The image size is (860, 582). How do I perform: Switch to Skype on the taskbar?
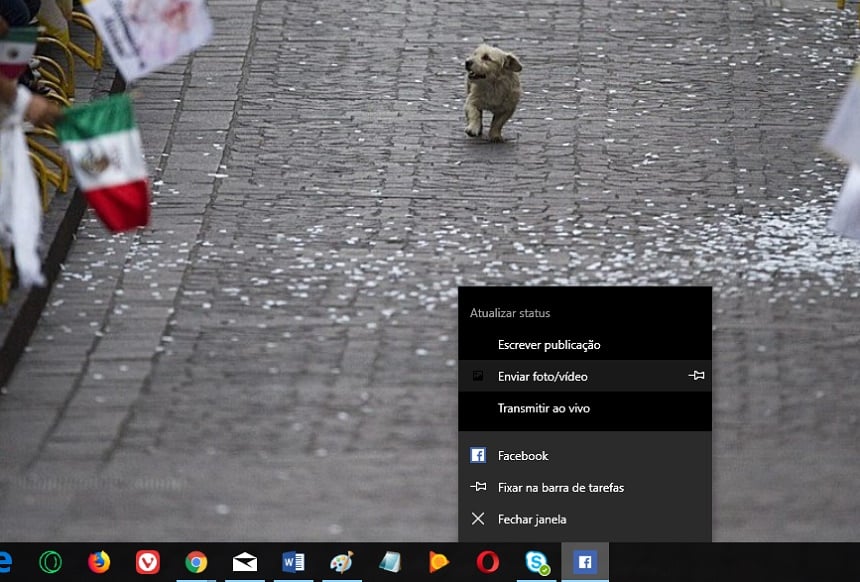pyautogui.click(x=536, y=562)
